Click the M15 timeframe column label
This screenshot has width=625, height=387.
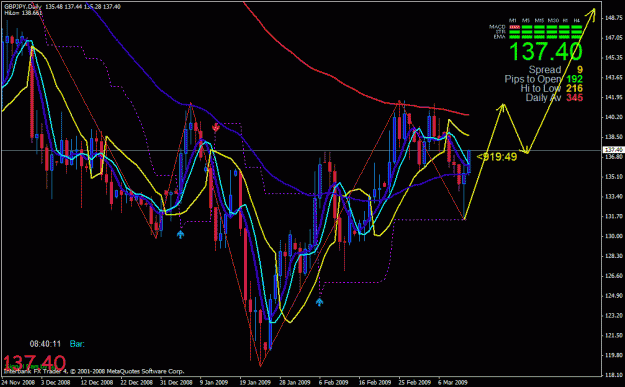[x=539, y=20]
